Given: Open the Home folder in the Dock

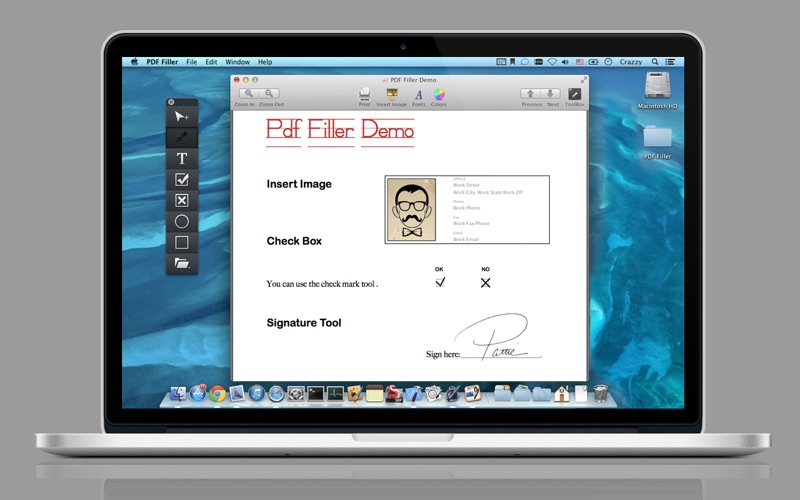Looking at the screenshot, I should (561, 393).
